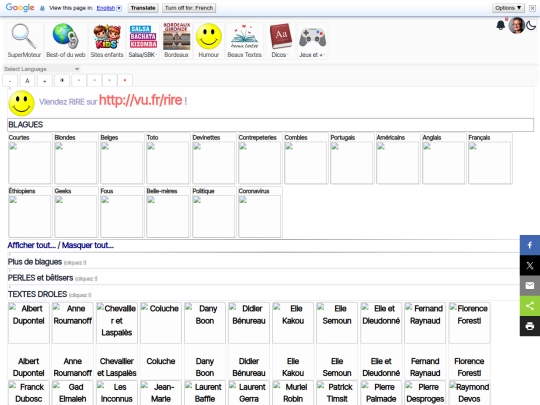Open Raymond Devos texts
Image resolution: width=540 pixels, height=405 pixels.
click(x=469, y=393)
